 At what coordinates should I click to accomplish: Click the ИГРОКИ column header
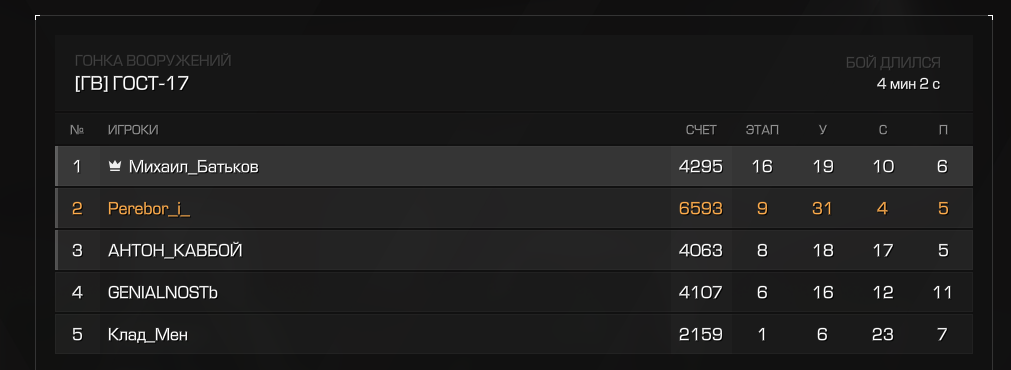click(133, 130)
